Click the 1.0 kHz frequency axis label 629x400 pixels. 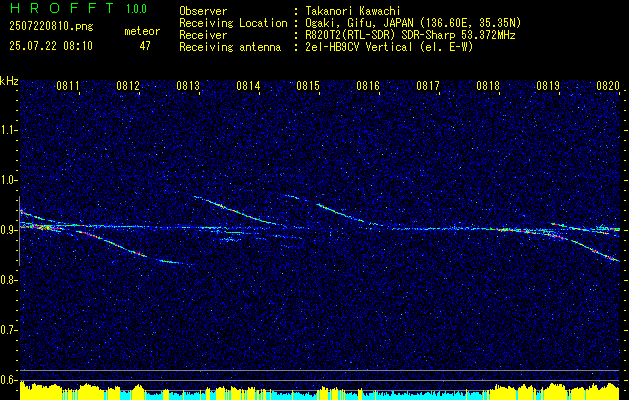point(8,180)
